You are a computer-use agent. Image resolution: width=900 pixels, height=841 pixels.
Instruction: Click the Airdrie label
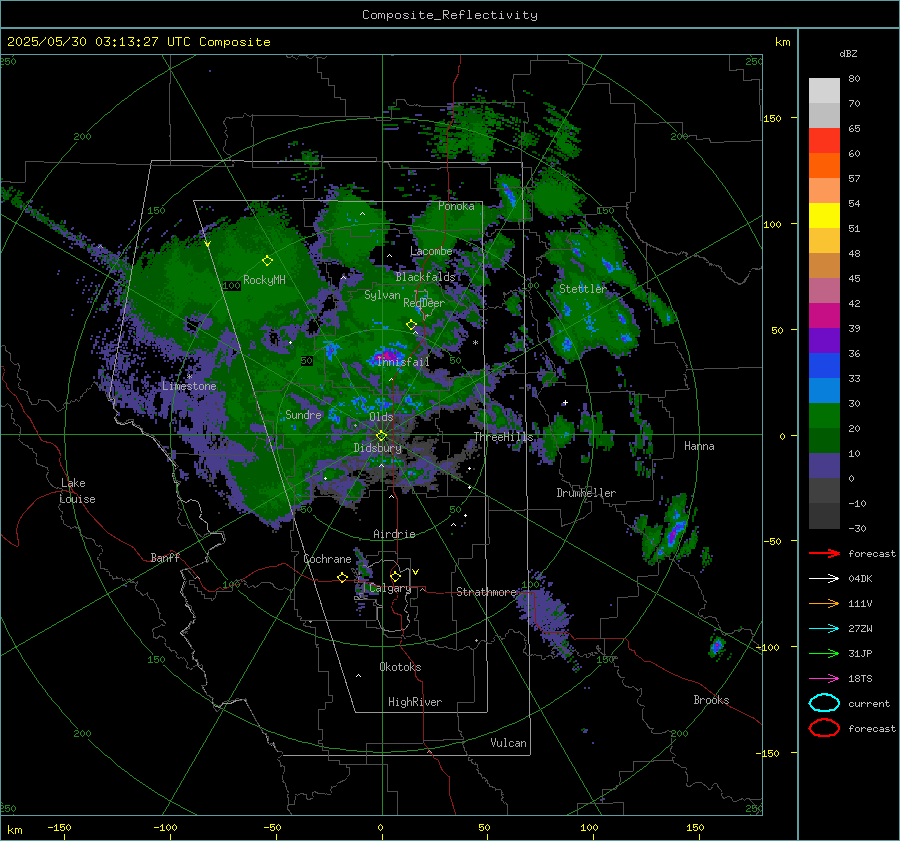394,534
